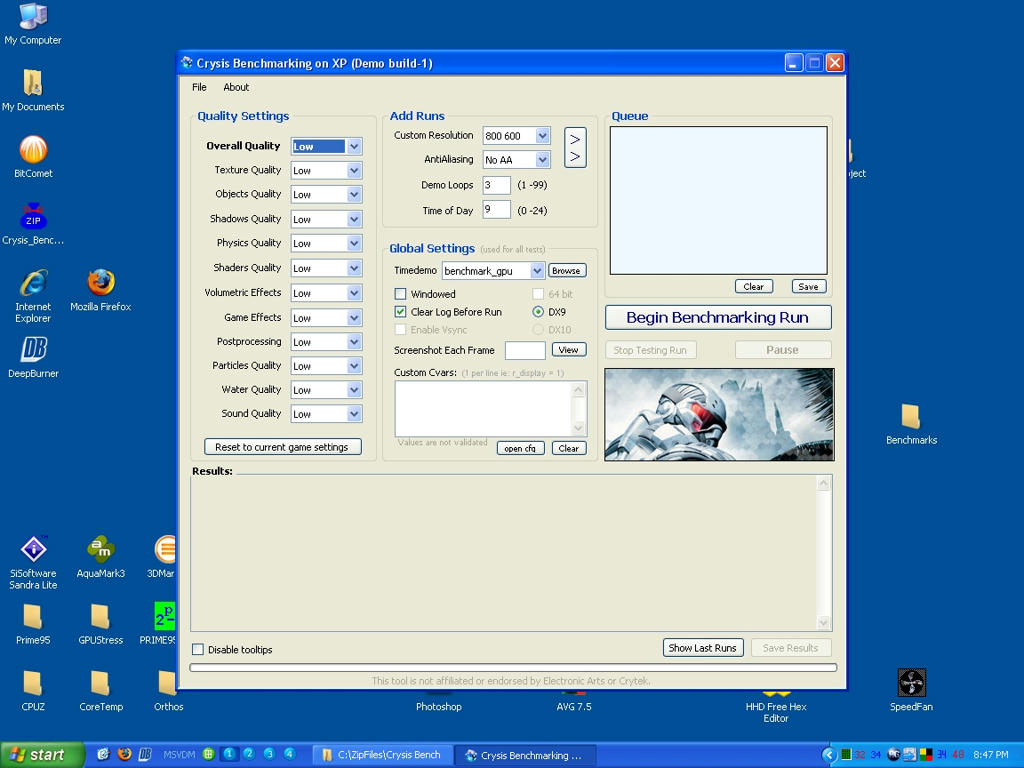Click inside the Custom Cvars text area
Image resolution: width=1024 pixels, height=768 pixels.
coord(484,409)
